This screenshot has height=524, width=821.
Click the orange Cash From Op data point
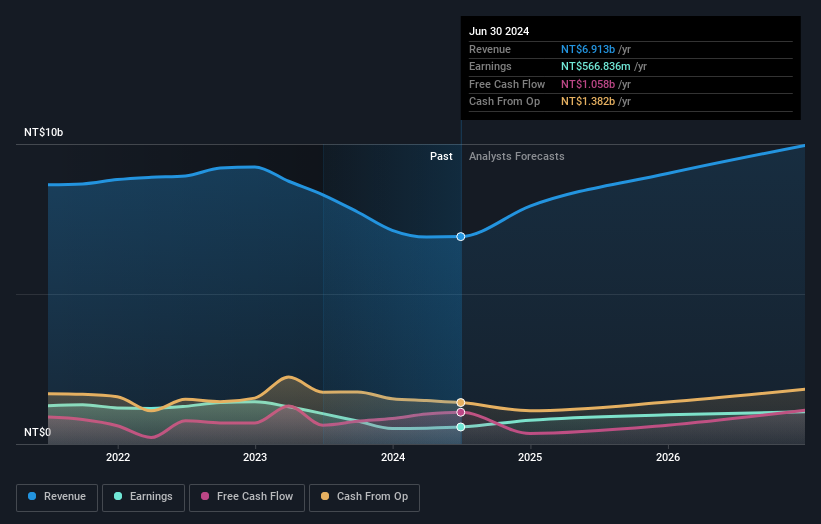pos(461,403)
